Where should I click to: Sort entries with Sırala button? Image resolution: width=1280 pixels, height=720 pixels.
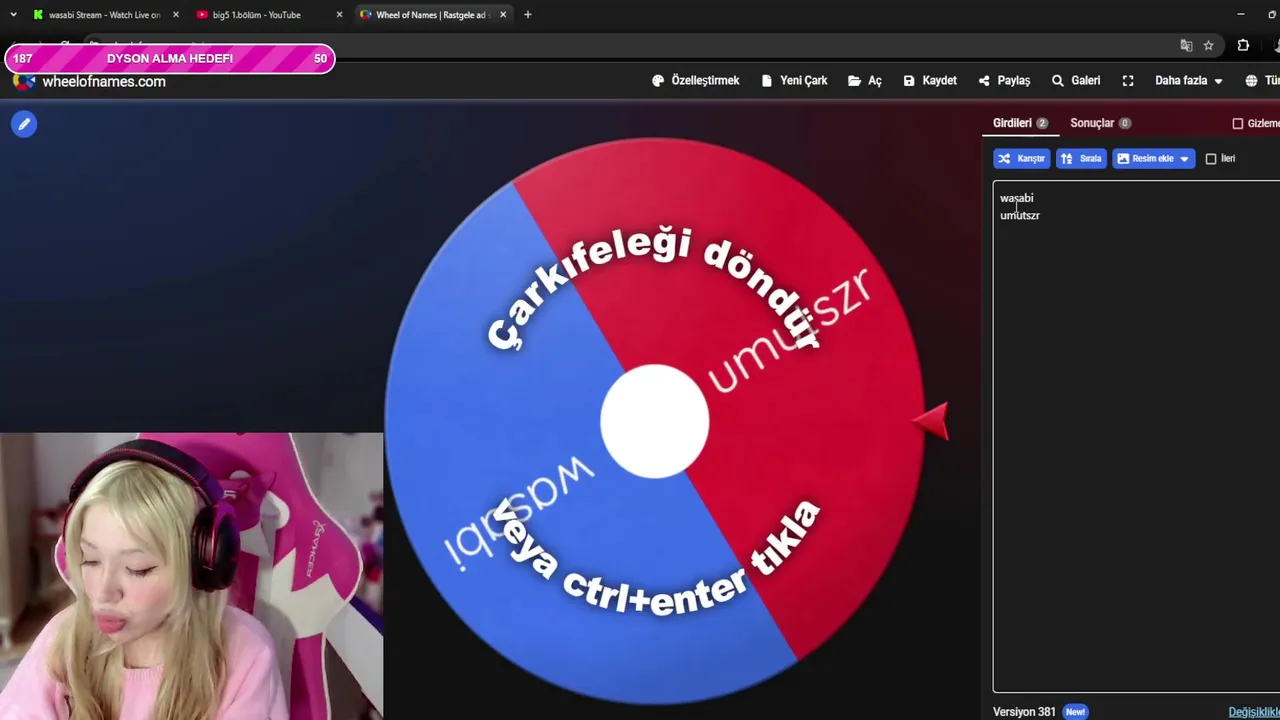pyautogui.click(x=1081, y=158)
